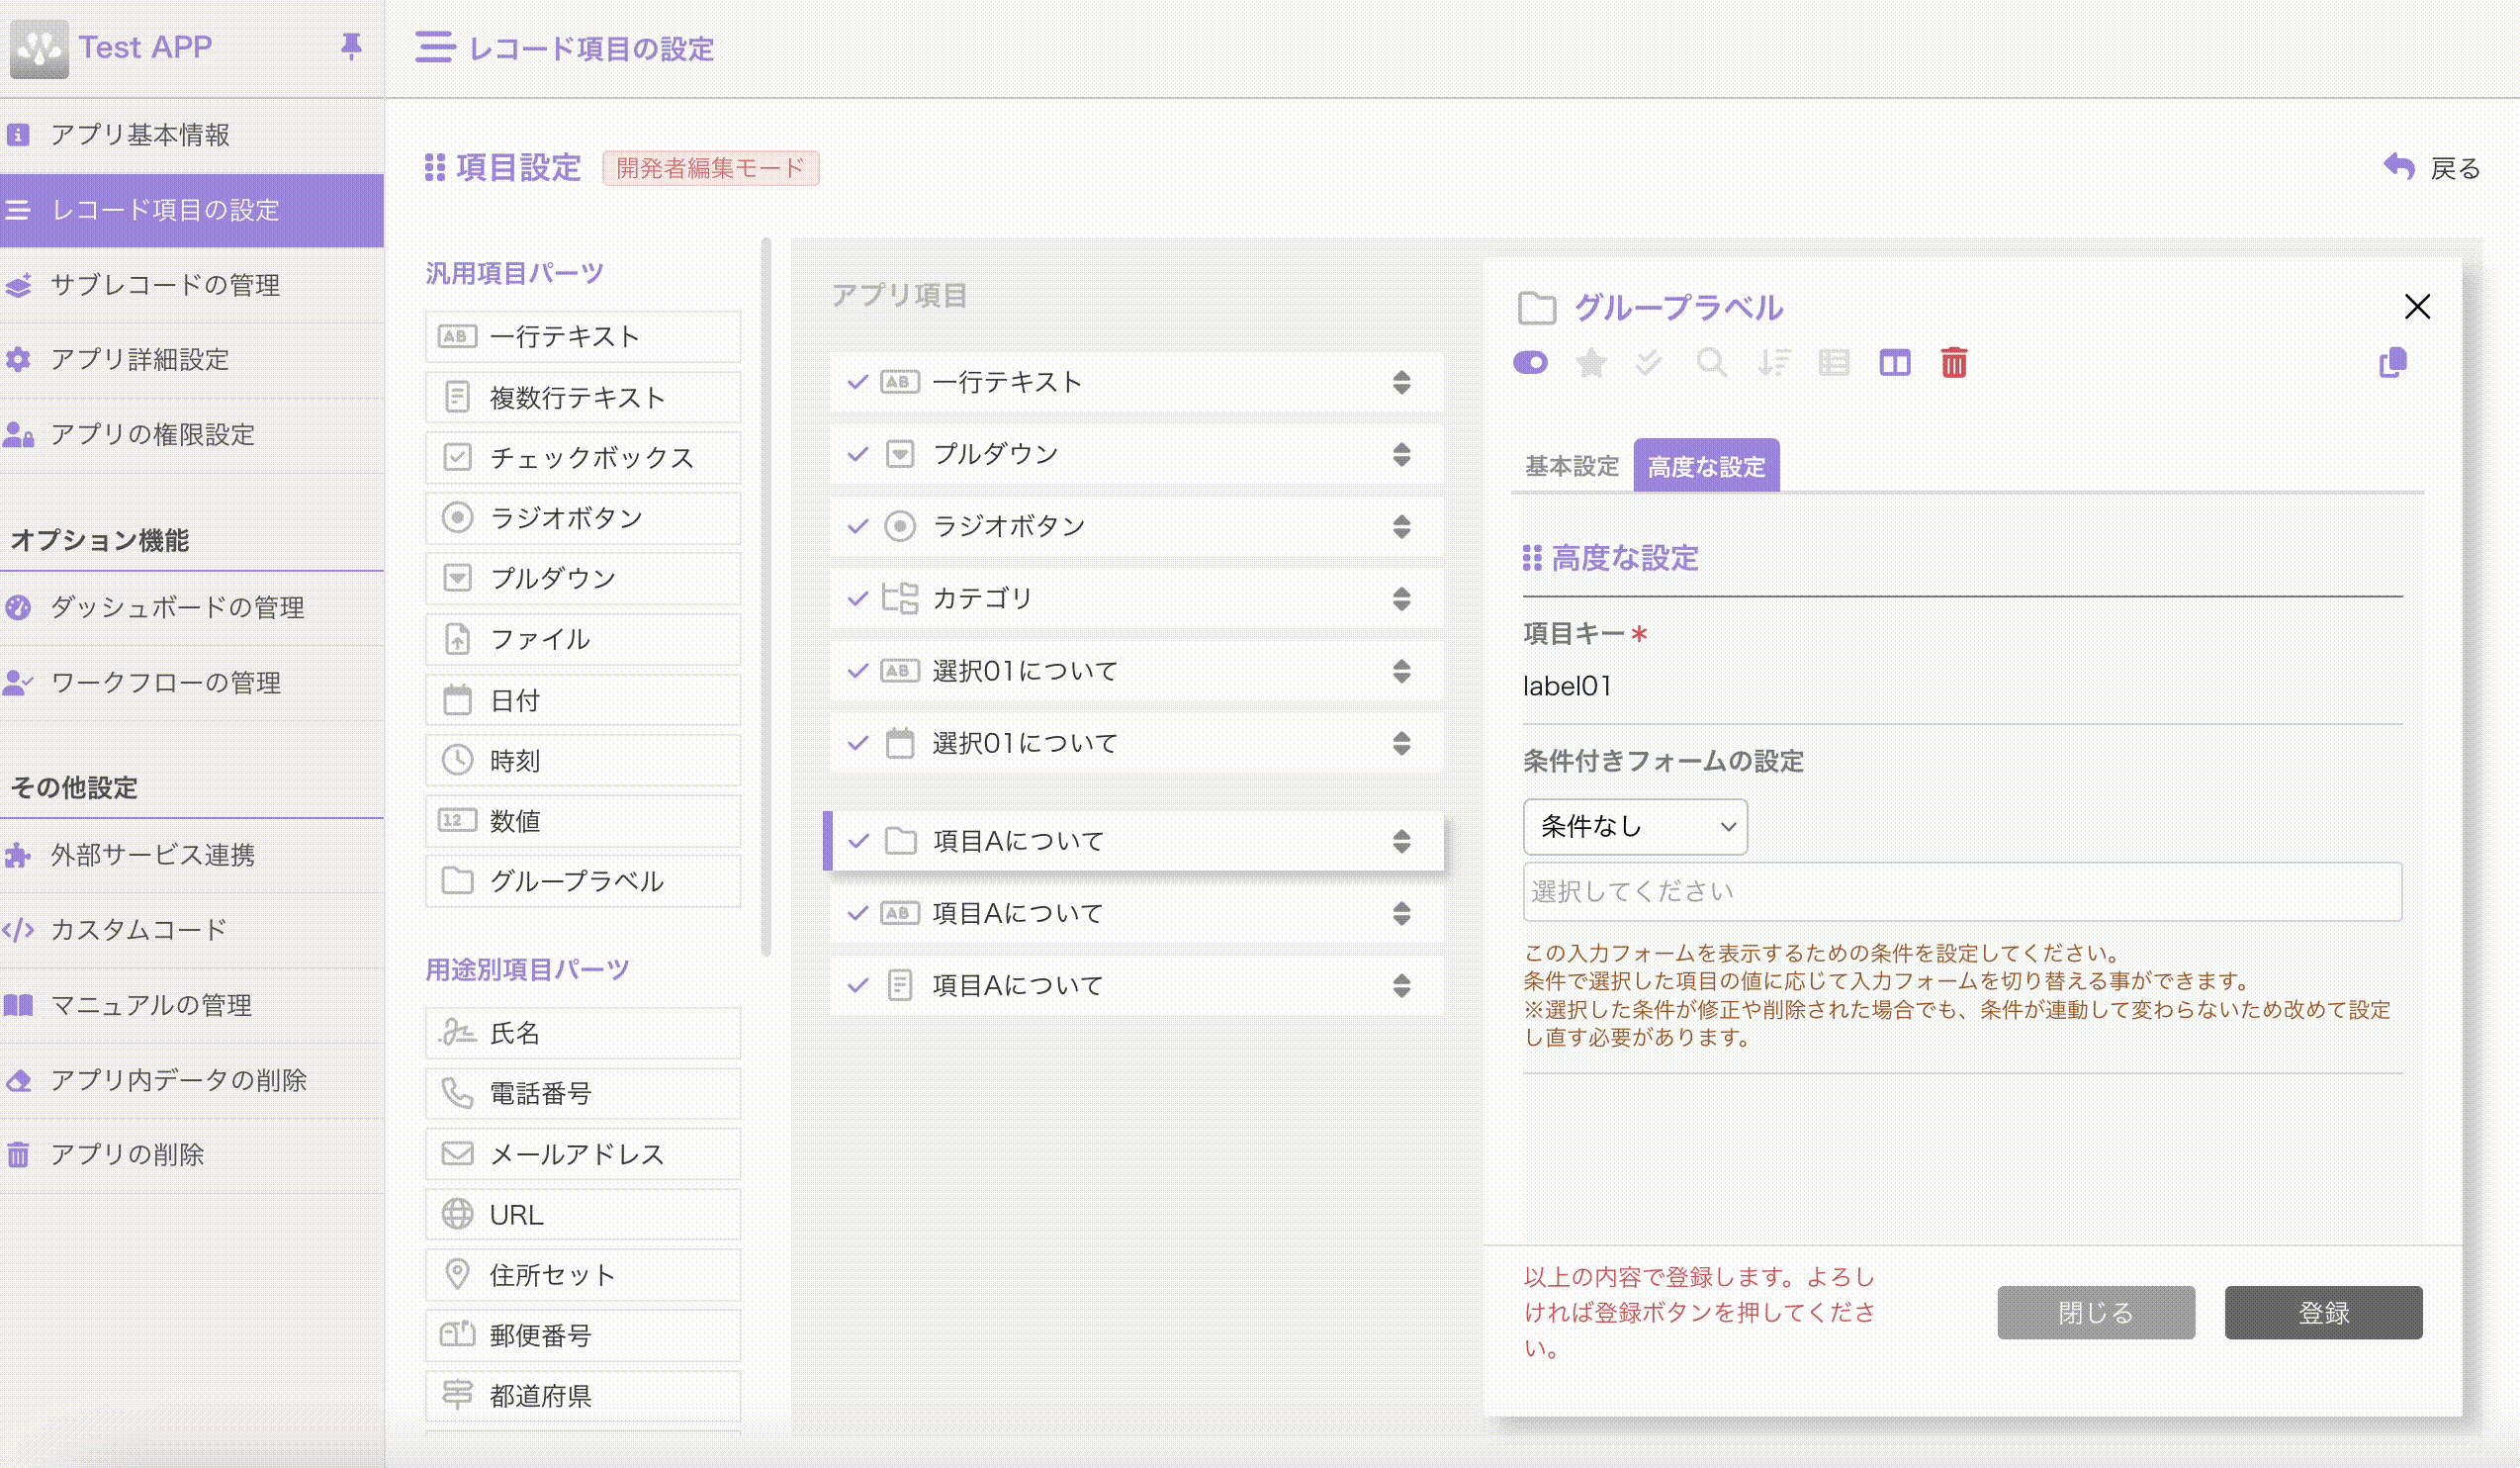The height and width of the screenshot is (1468, 2520).
Task: Select チェックボックス part
Action: coord(583,458)
